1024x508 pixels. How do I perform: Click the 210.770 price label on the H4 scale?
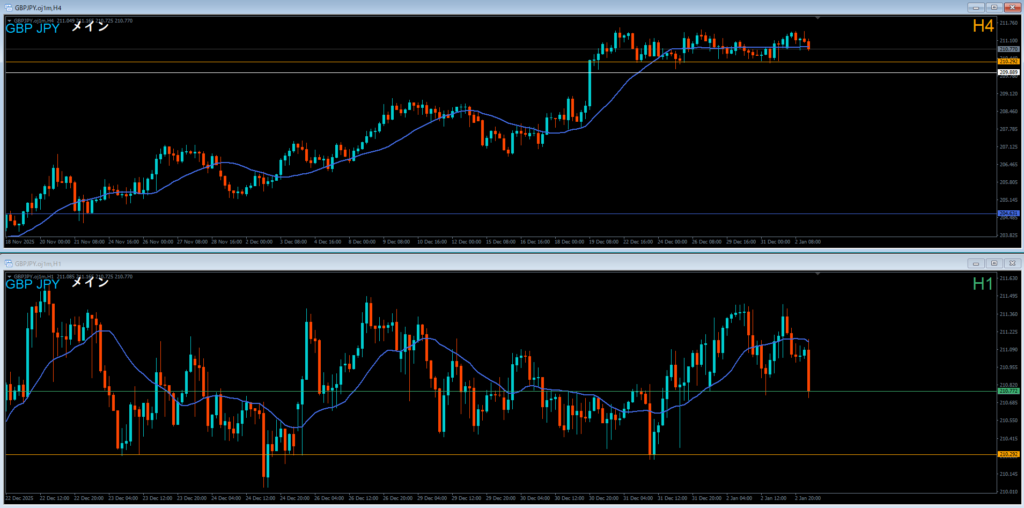click(1009, 49)
